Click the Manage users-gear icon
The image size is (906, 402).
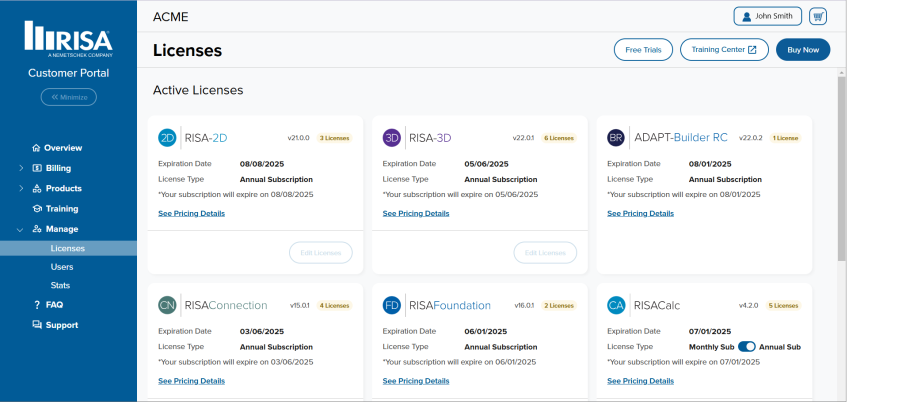(x=37, y=229)
